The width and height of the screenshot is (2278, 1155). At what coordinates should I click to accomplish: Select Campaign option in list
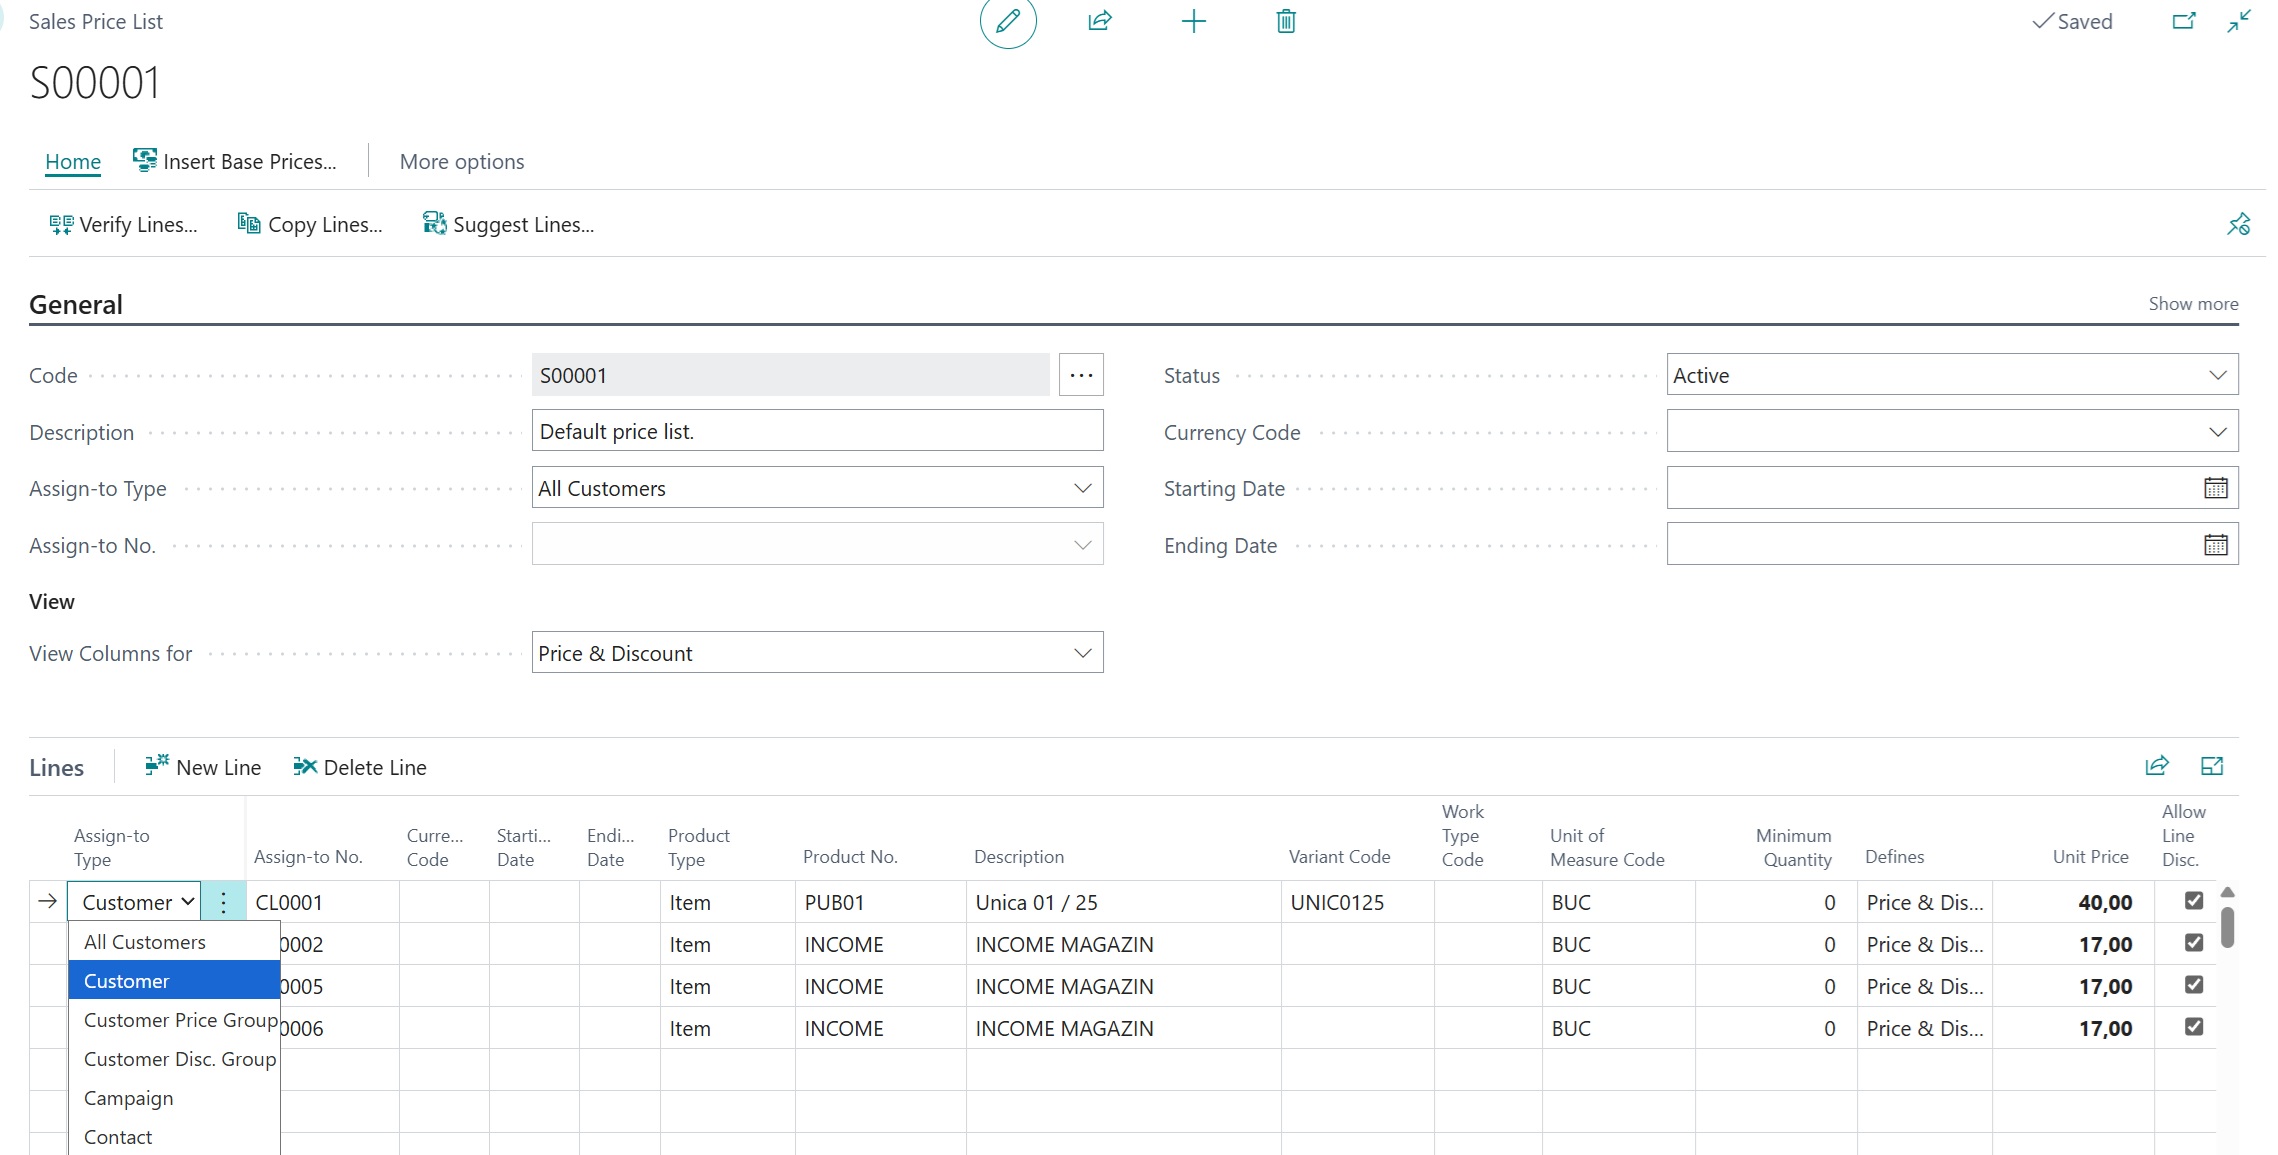174,1098
